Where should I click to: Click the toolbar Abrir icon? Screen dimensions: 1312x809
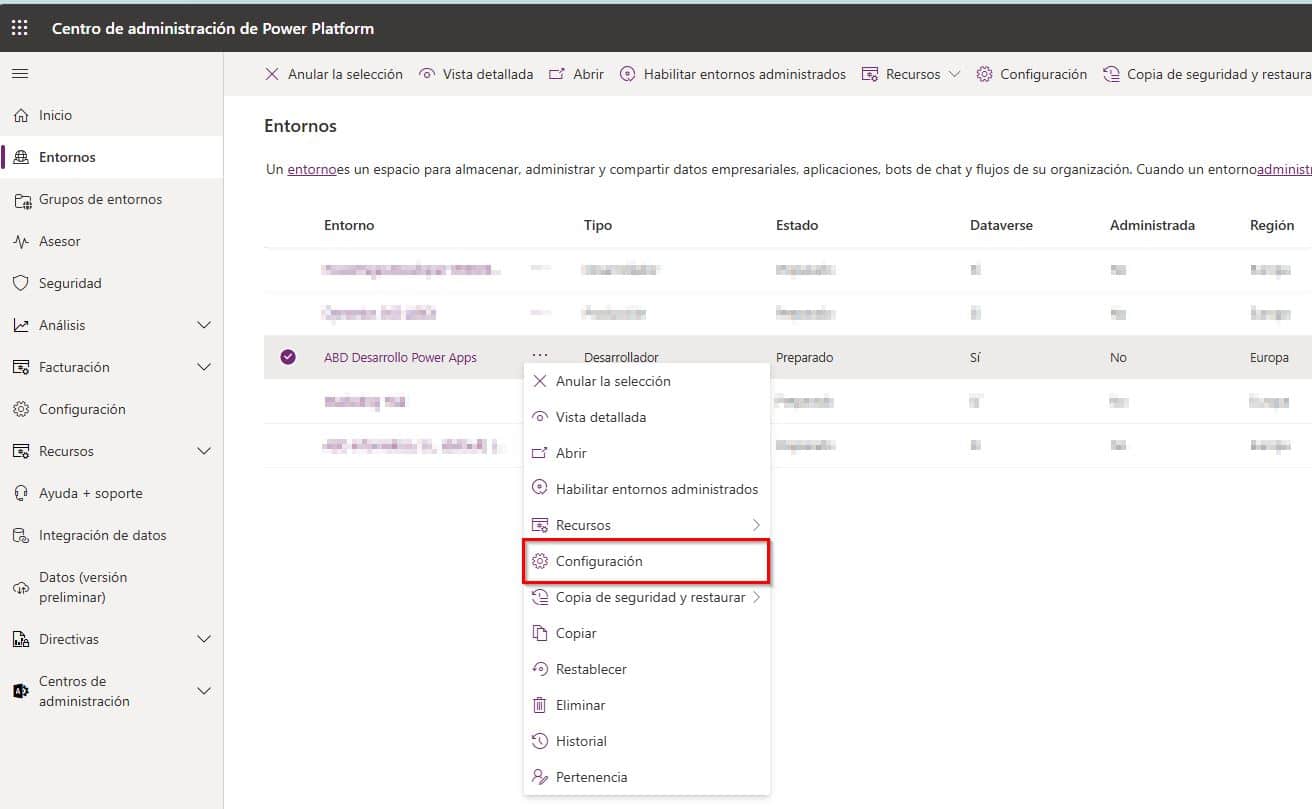557,74
